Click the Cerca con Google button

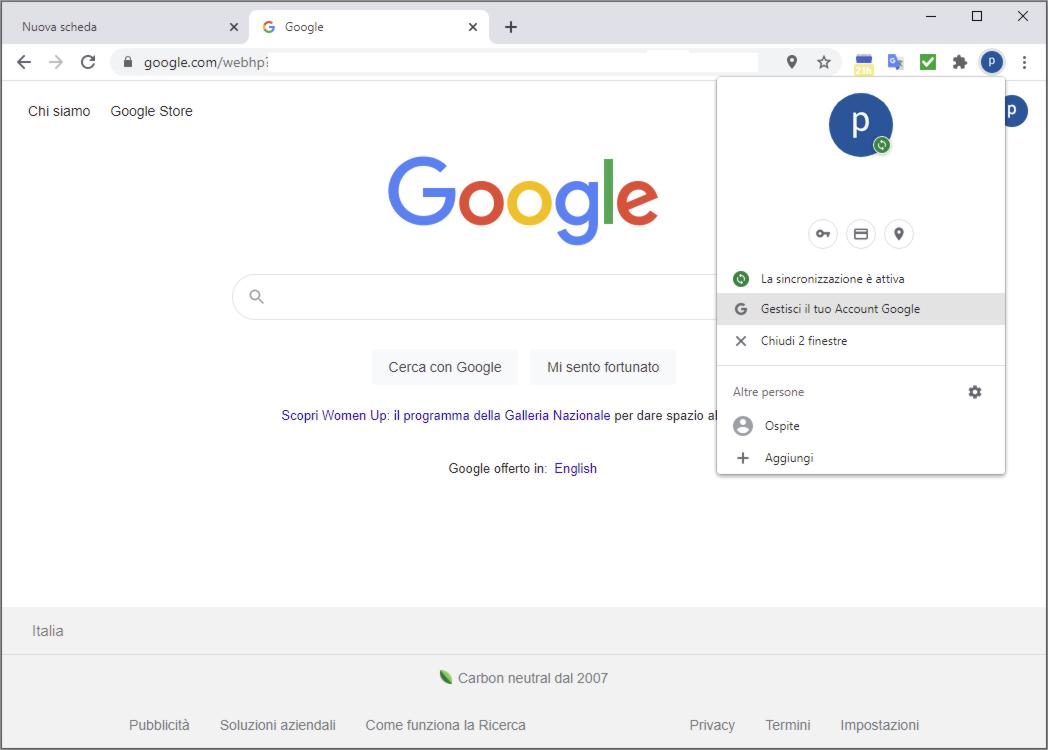444,367
